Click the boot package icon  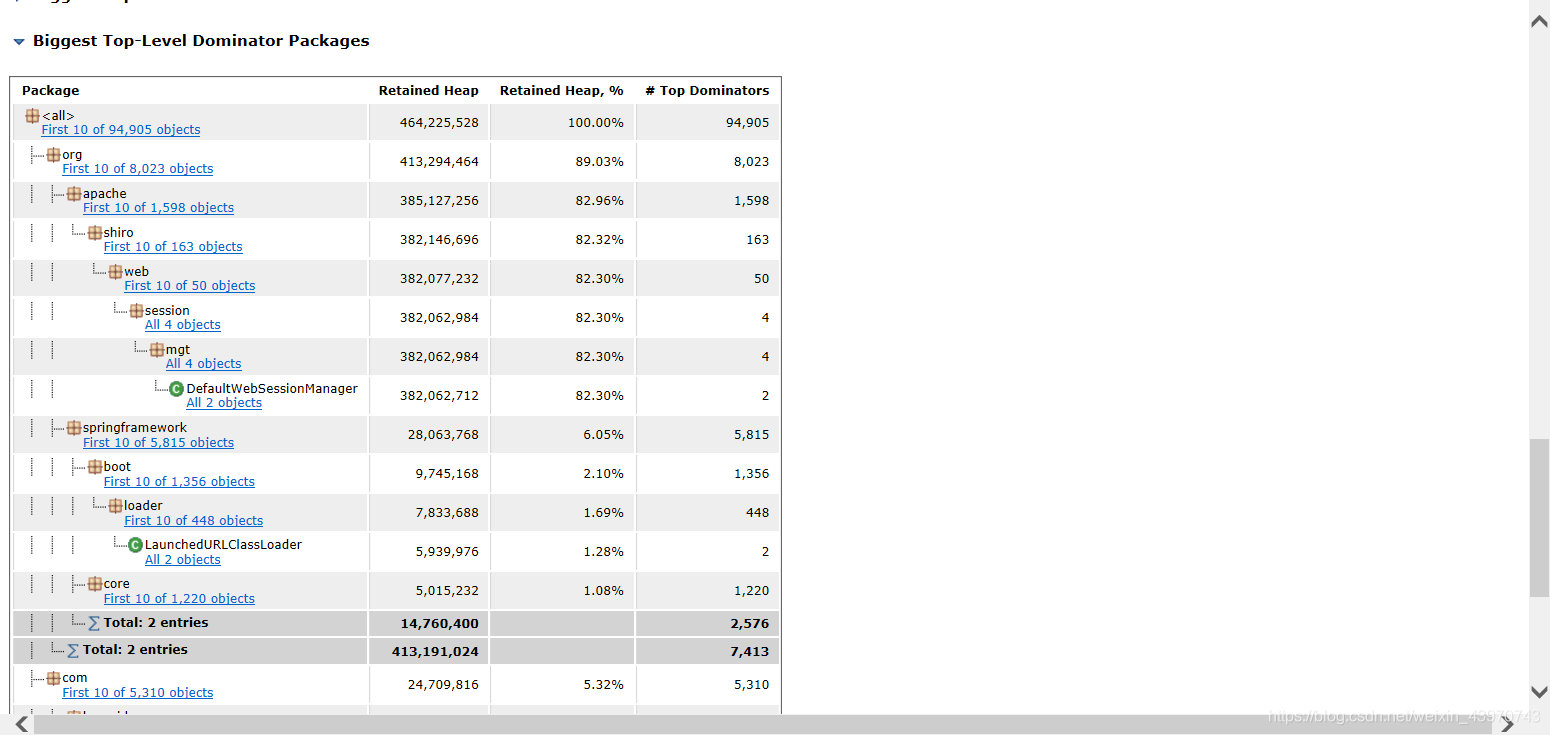[95, 467]
